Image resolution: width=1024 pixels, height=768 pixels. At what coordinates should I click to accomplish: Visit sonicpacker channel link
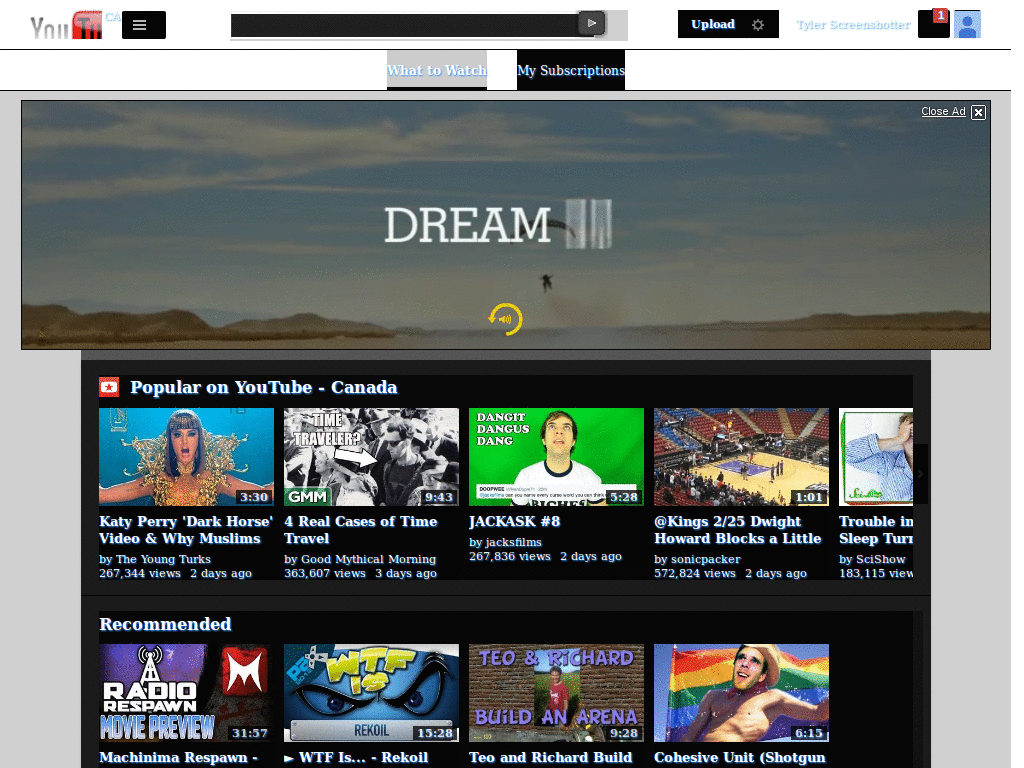(706, 559)
